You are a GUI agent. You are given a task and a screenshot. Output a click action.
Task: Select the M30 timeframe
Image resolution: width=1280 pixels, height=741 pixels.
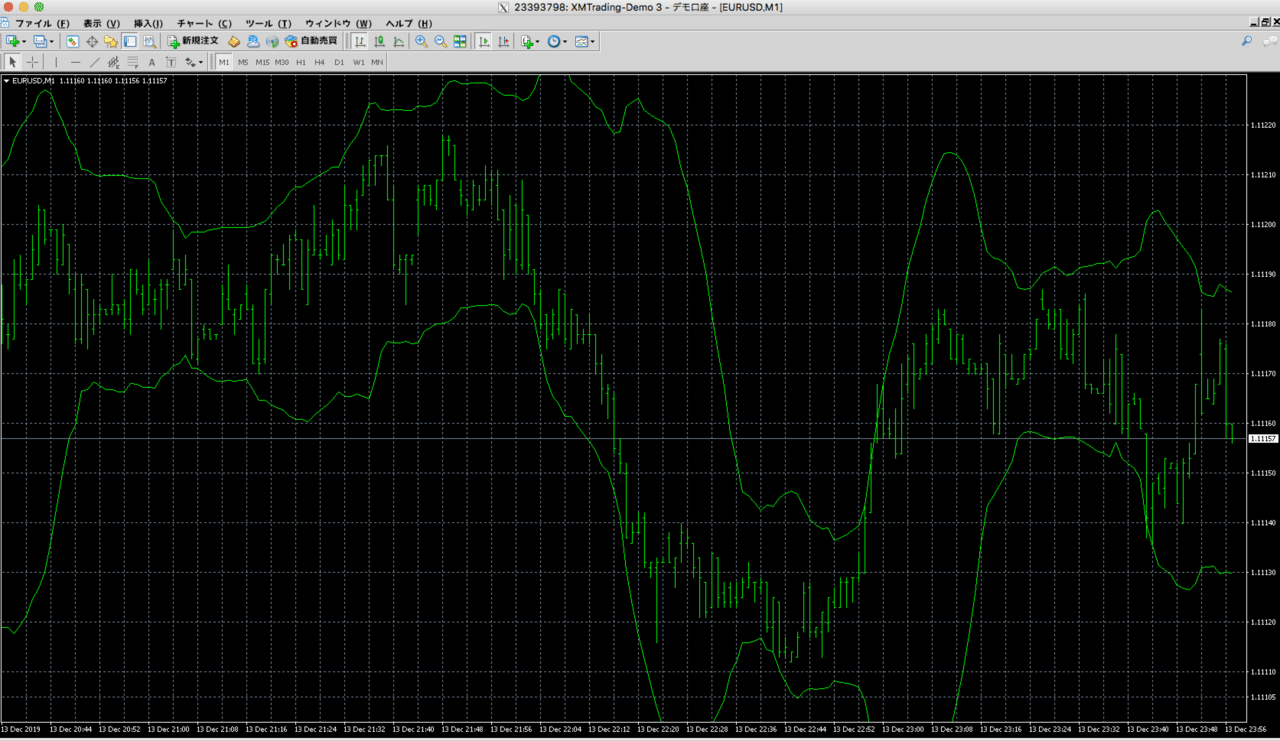pyautogui.click(x=282, y=62)
